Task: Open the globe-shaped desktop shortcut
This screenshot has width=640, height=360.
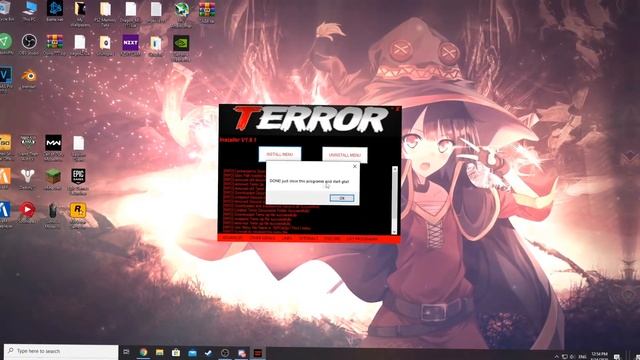Action: click(x=181, y=13)
